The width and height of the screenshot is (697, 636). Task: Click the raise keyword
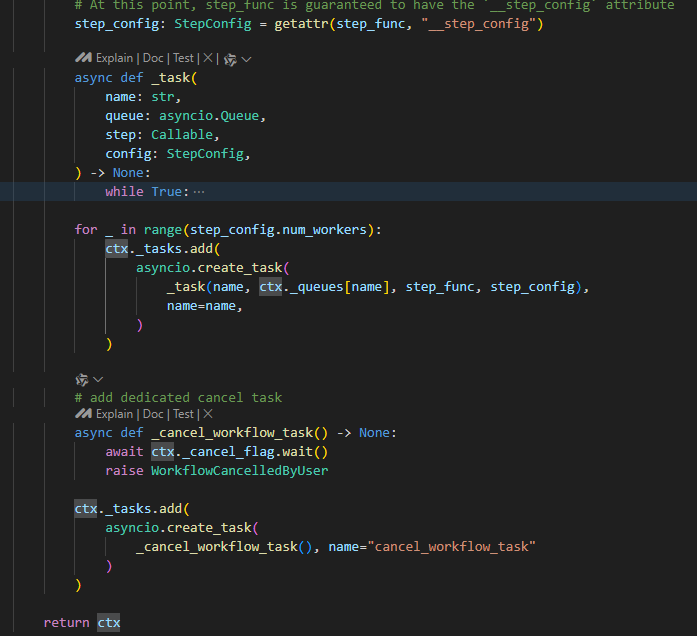(x=124, y=471)
